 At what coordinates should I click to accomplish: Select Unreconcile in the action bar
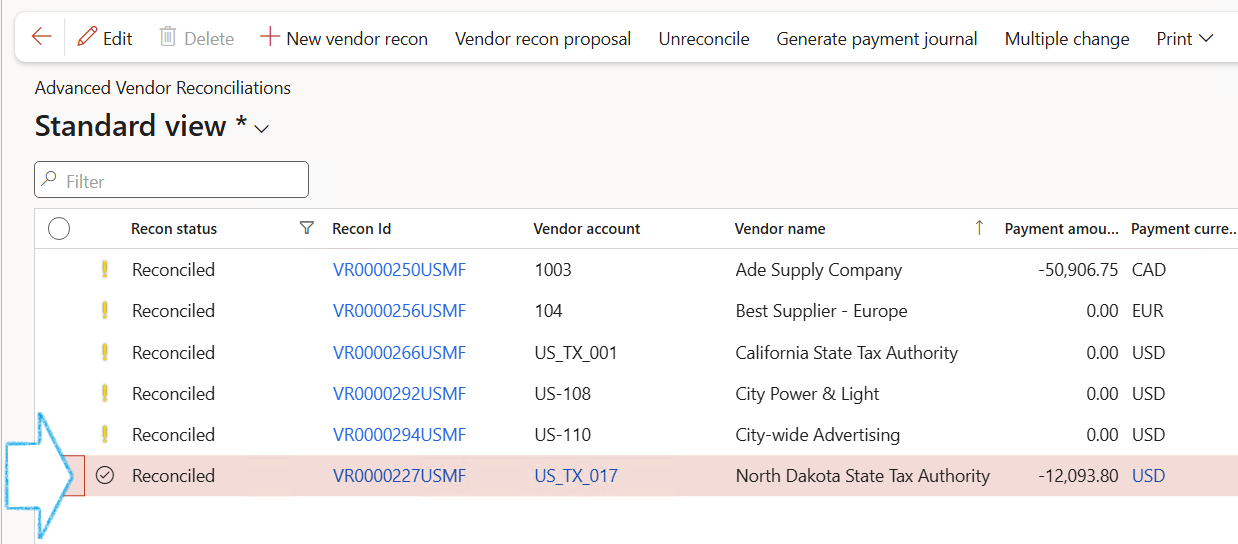(704, 39)
